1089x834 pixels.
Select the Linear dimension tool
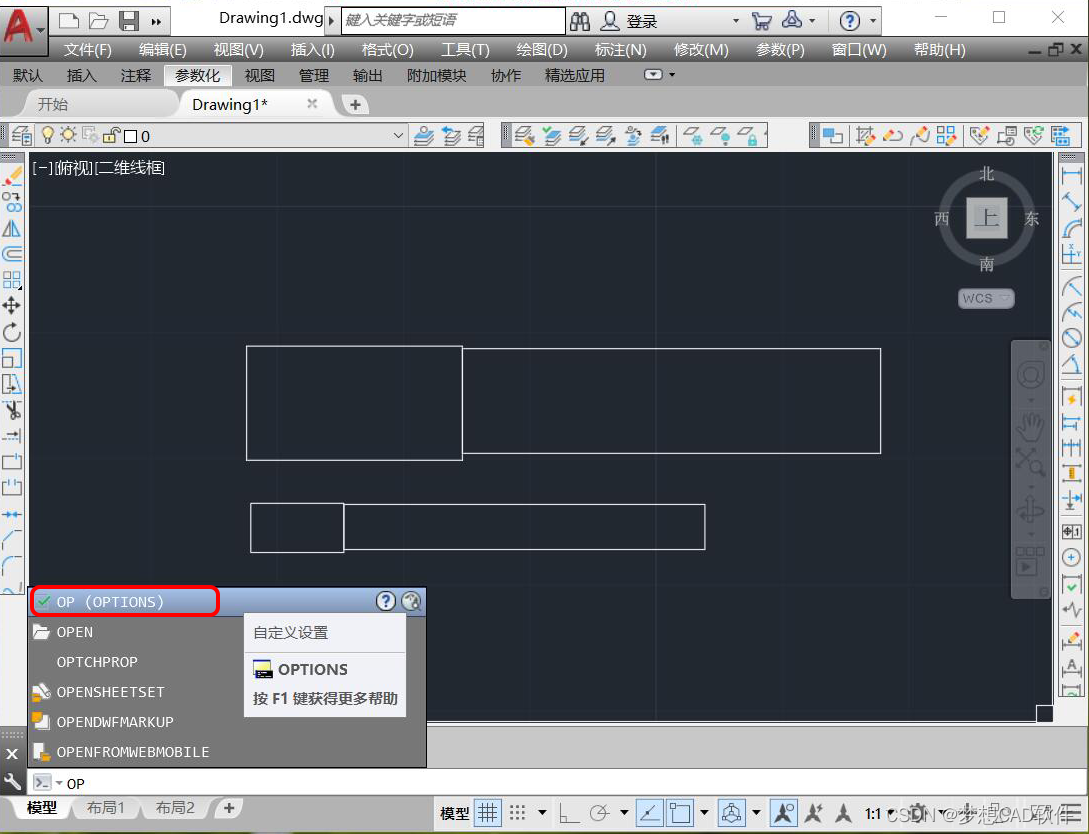point(1072,176)
